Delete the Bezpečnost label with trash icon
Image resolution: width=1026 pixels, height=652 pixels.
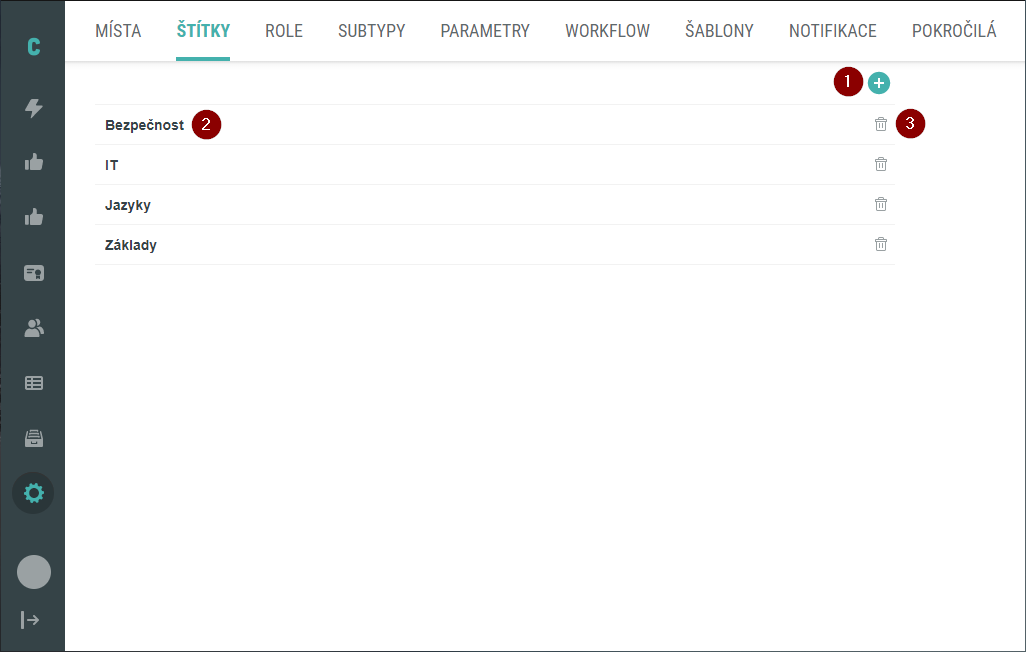tap(880, 124)
